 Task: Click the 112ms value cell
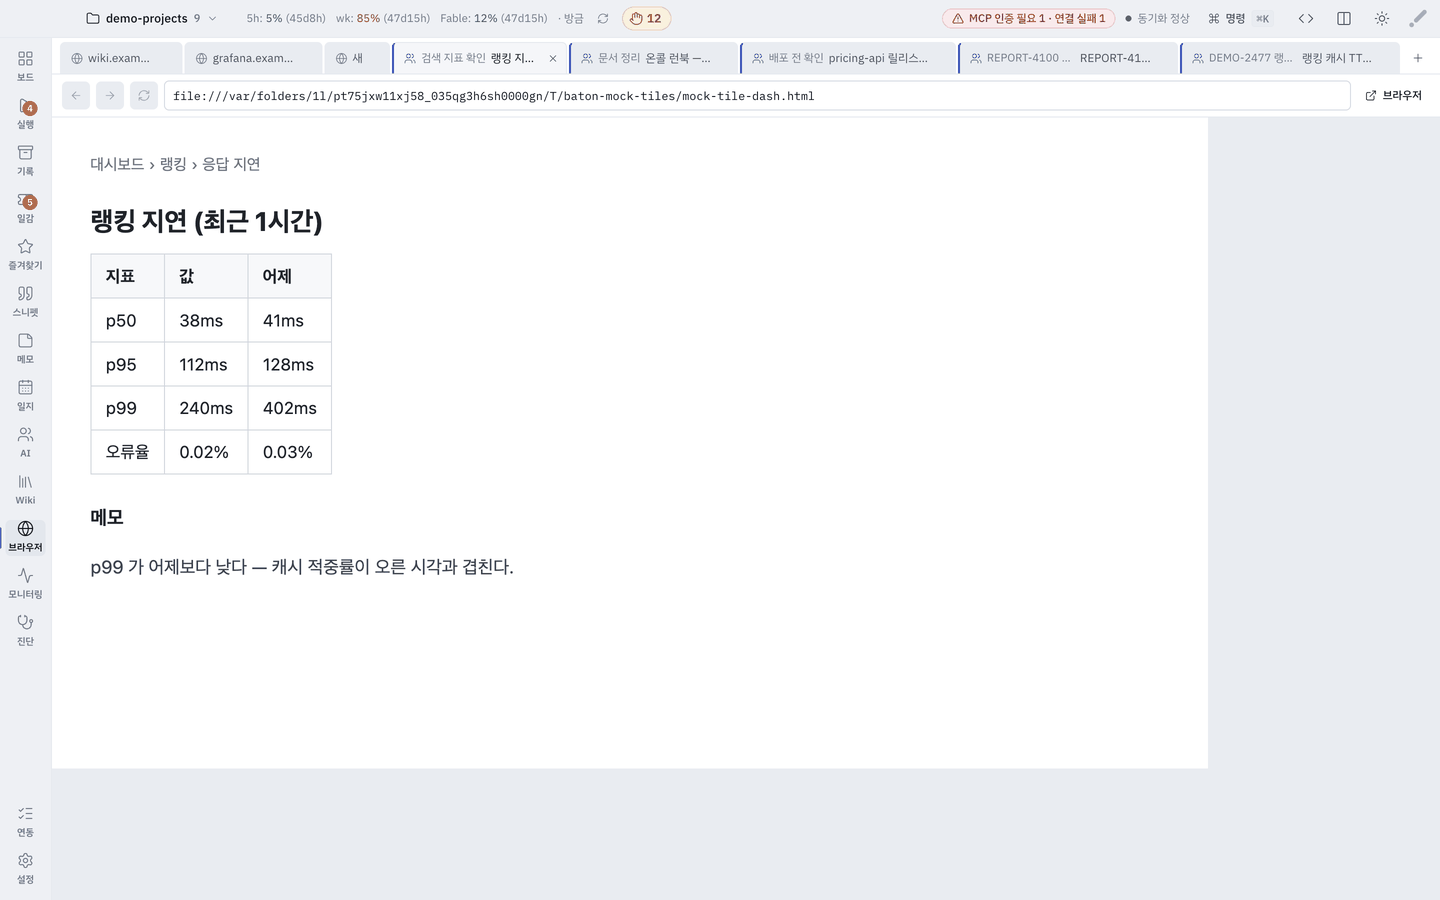[x=206, y=365]
